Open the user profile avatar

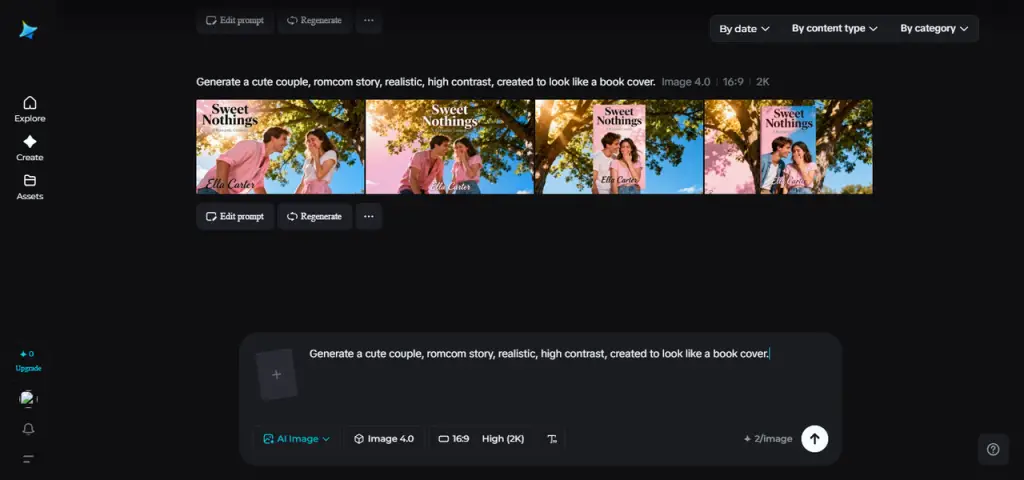coord(28,399)
